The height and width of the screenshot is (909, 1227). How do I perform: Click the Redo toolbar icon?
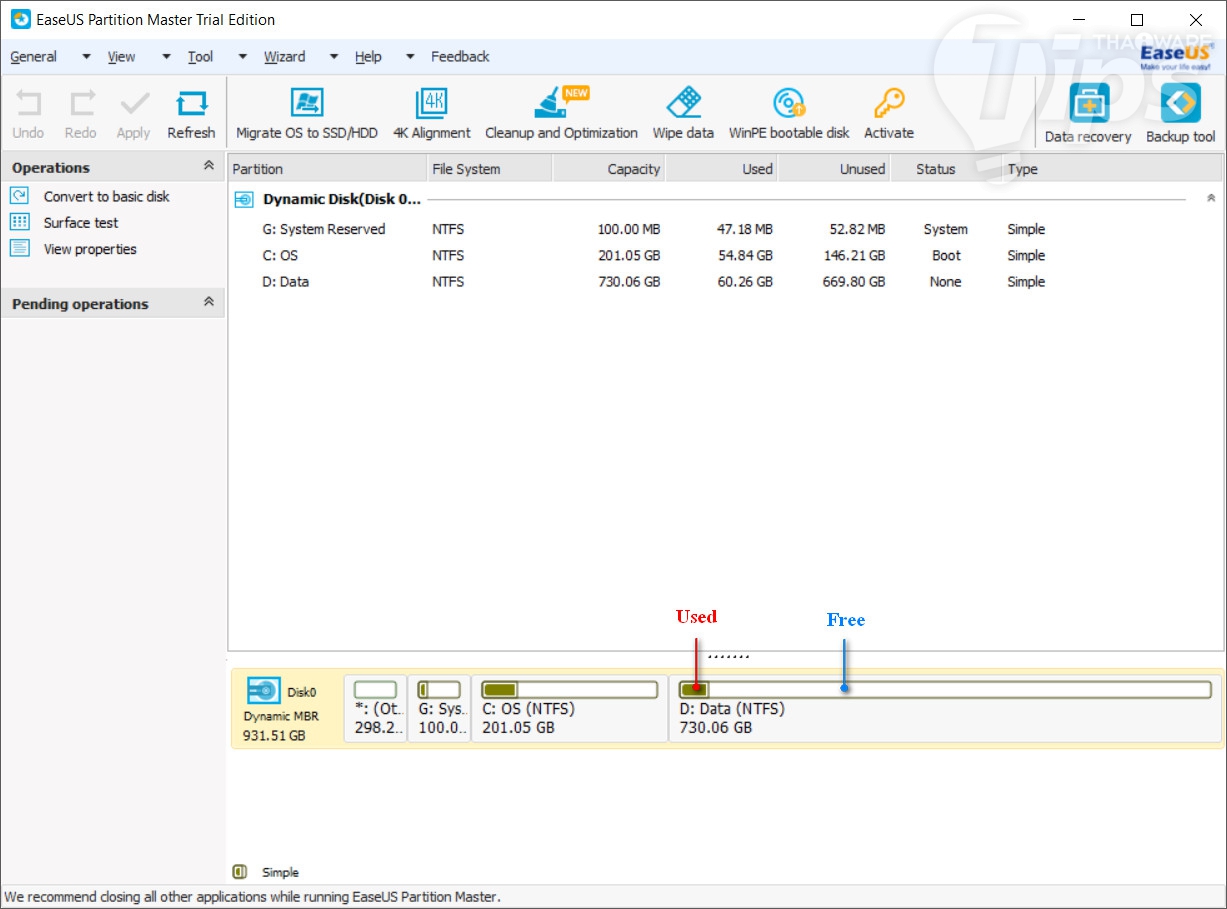coord(81,104)
